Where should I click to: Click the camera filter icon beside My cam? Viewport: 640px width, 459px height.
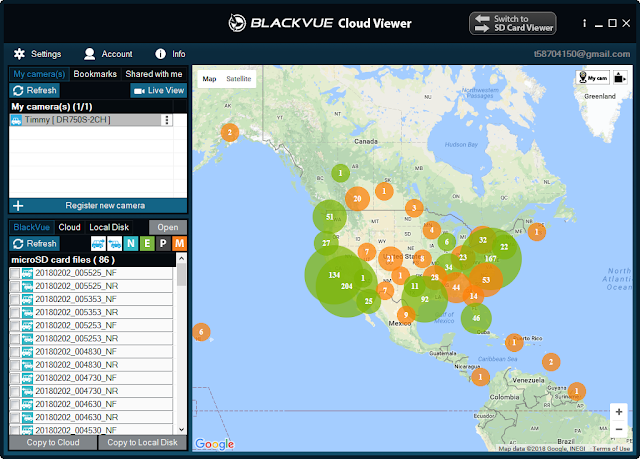[x=620, y=78]
